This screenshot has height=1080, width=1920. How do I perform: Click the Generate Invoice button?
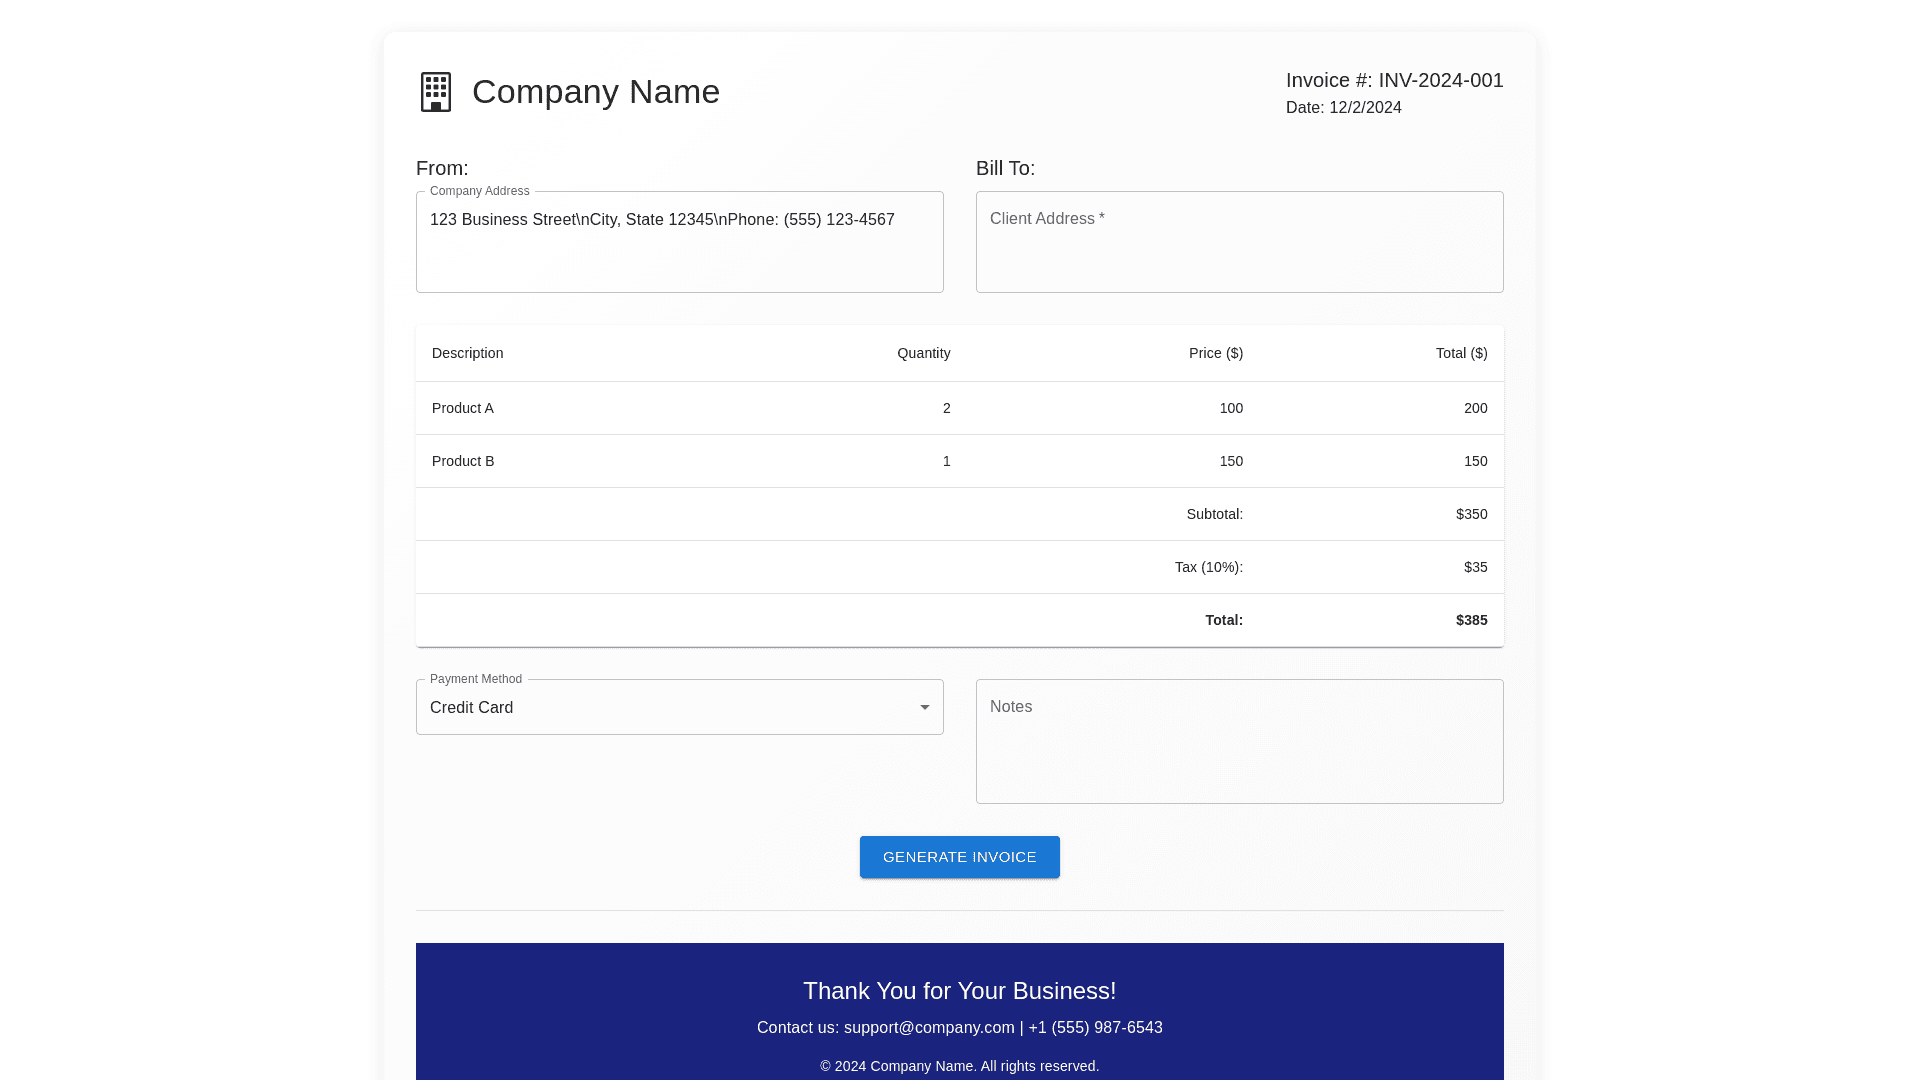coord(959,857)
